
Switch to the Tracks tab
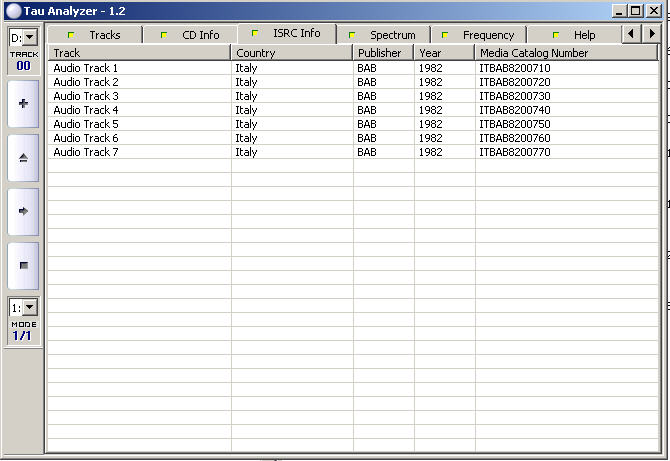pyautogui.click(x=95, y=35)
